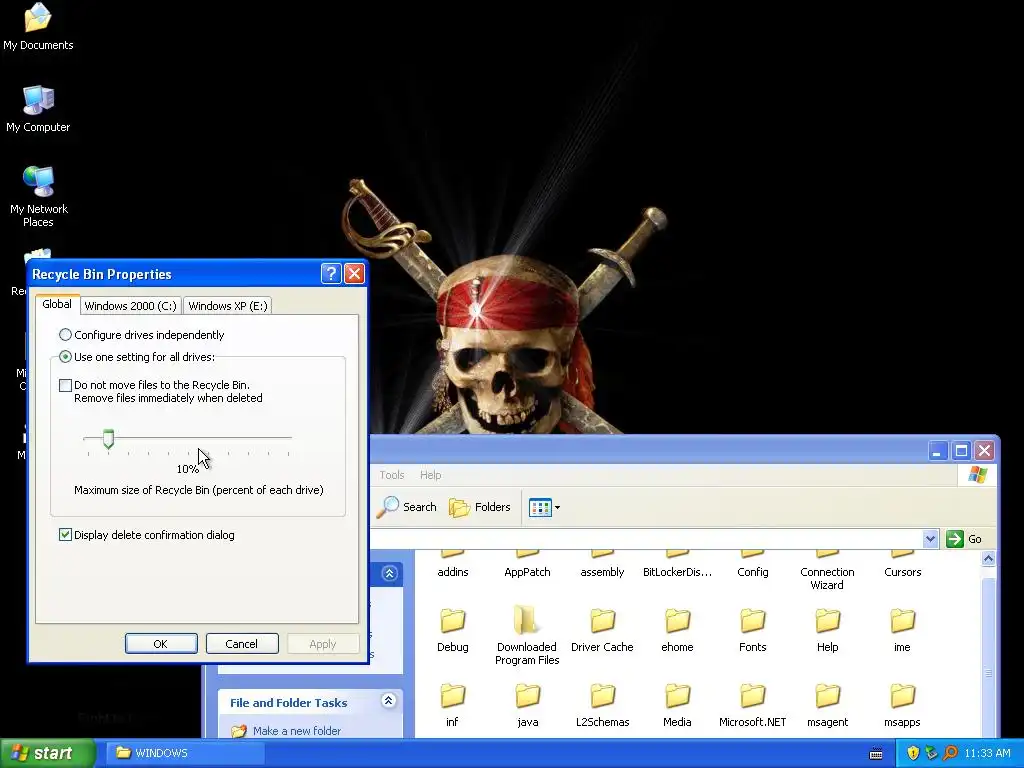Select the Driver Cache folder
This screenshot has width=1024, height=768.
(x=602, y=629)
